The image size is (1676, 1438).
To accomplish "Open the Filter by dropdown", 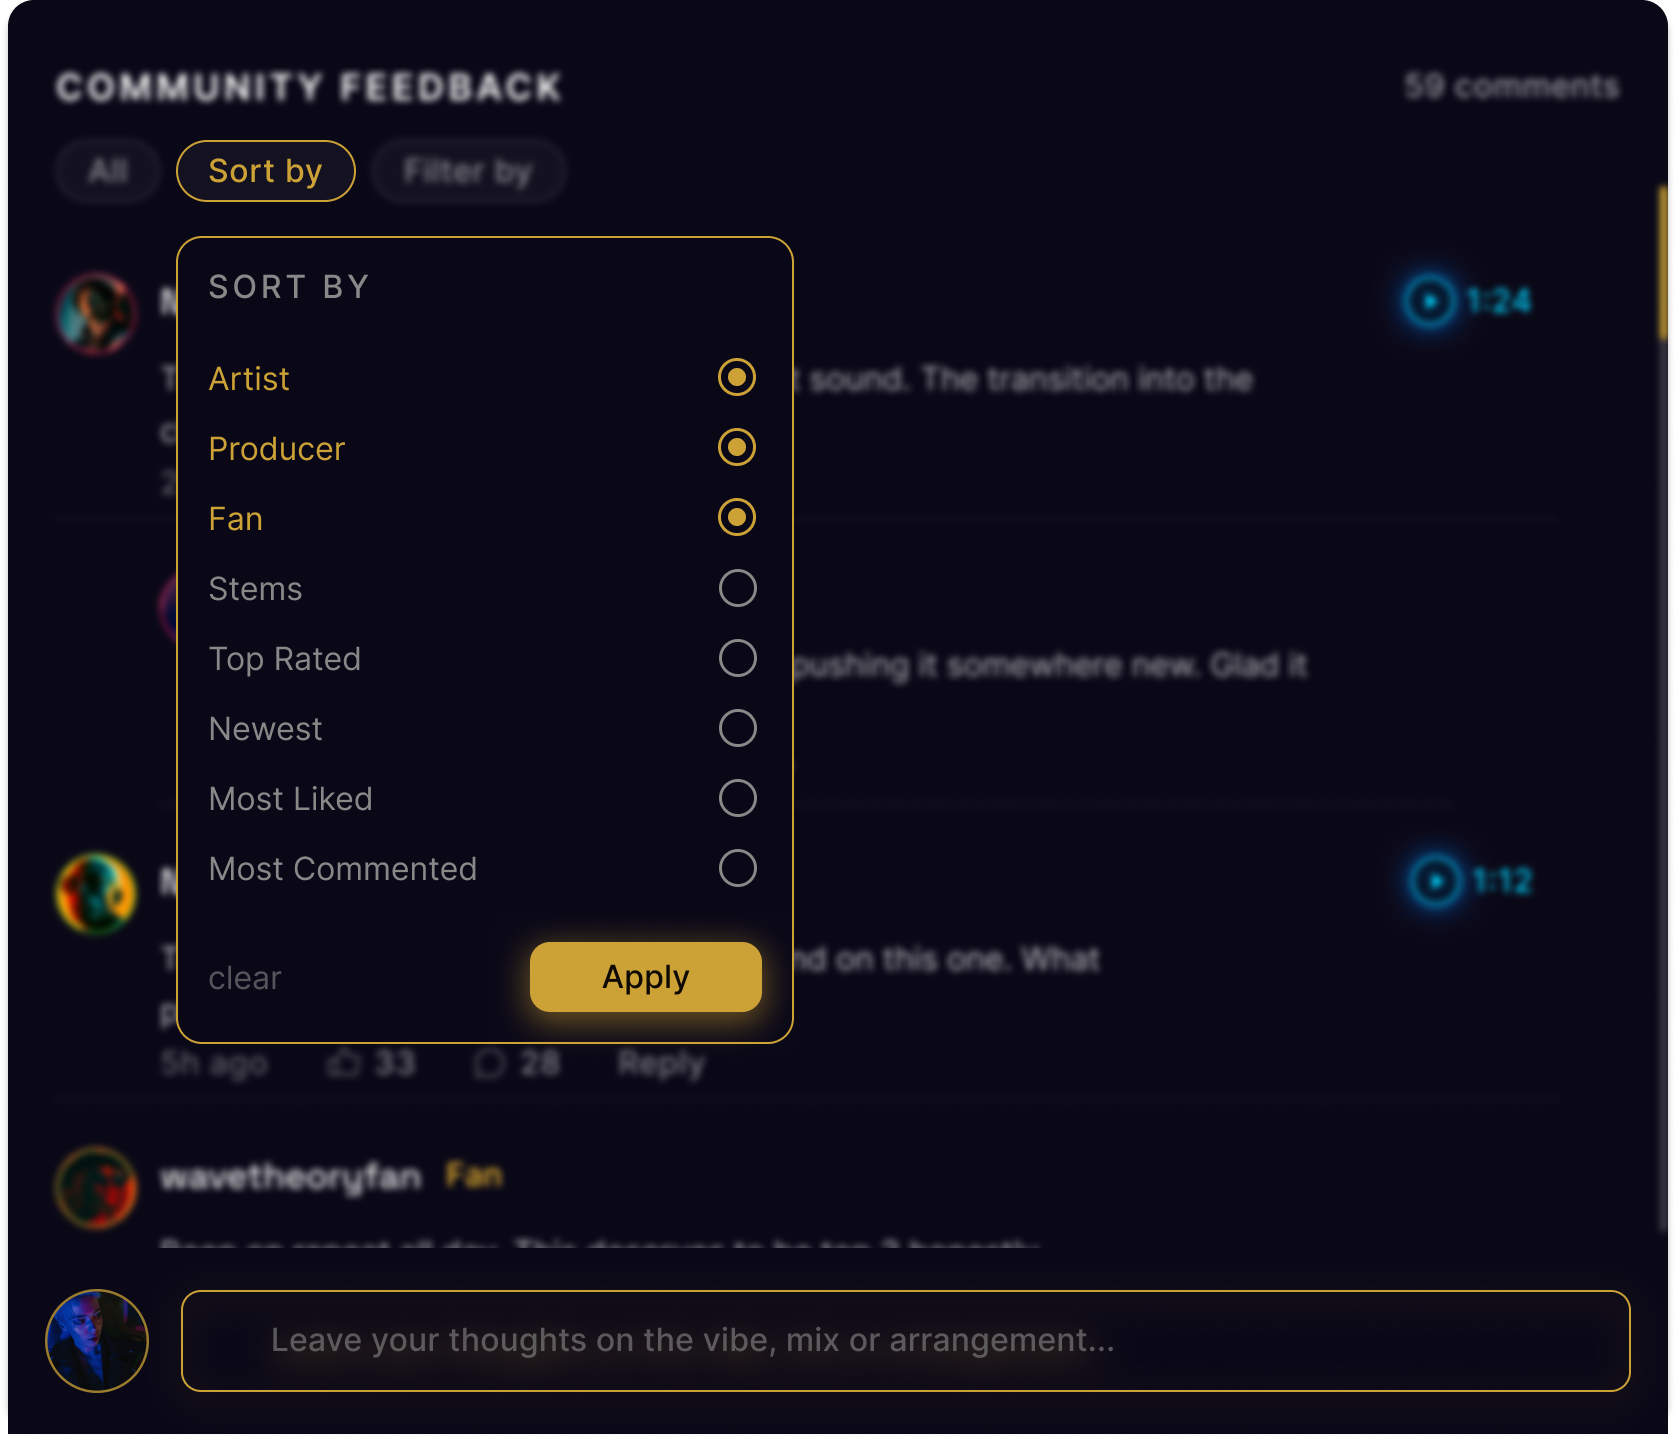I will [468, 171].
